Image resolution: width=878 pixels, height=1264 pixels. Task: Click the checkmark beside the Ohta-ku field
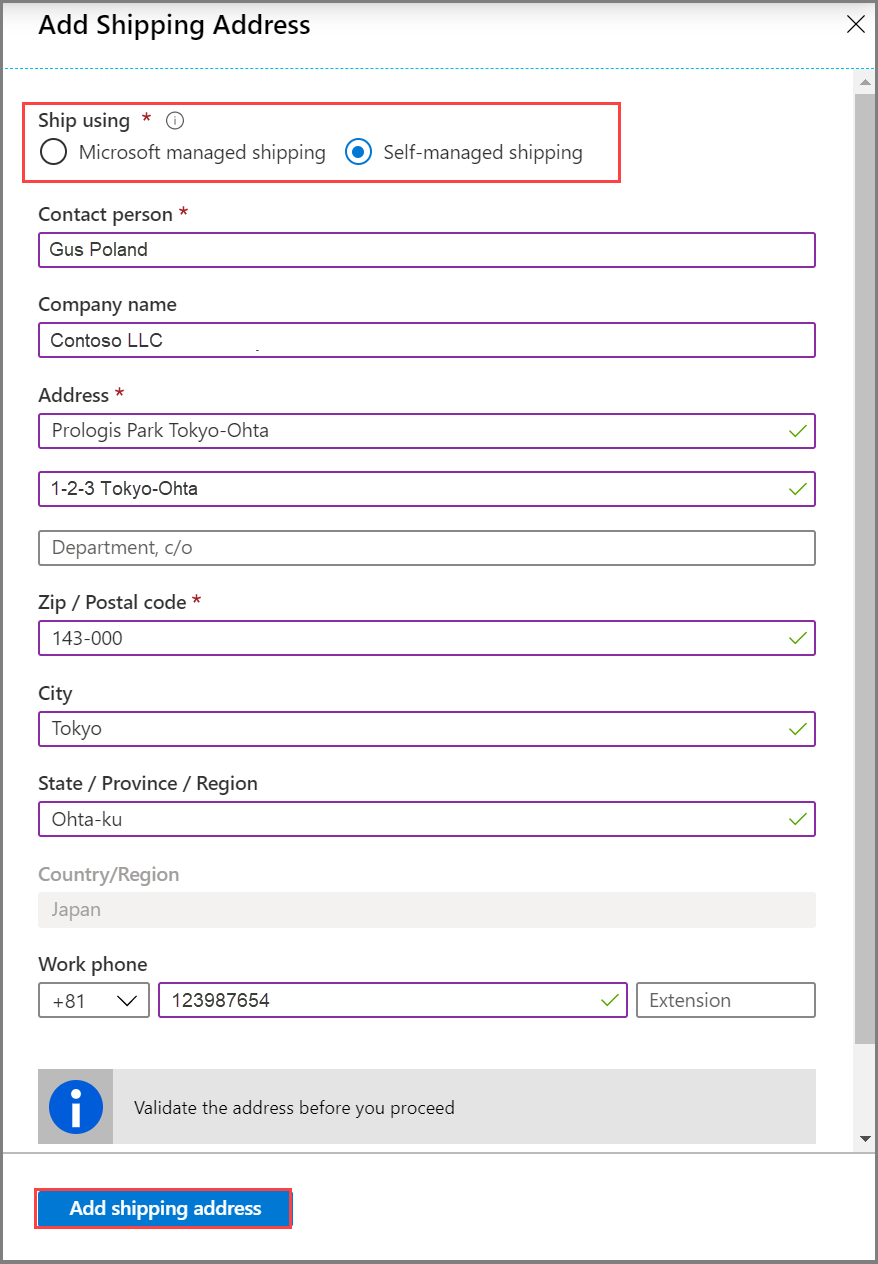pos(797,818)
